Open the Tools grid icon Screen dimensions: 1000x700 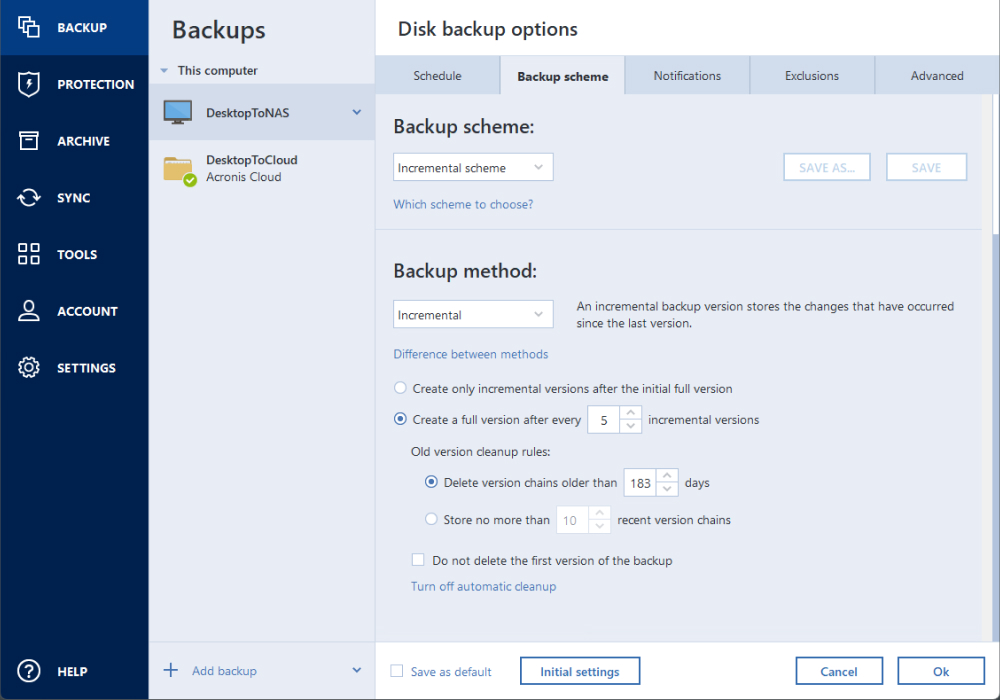[28, 254]
